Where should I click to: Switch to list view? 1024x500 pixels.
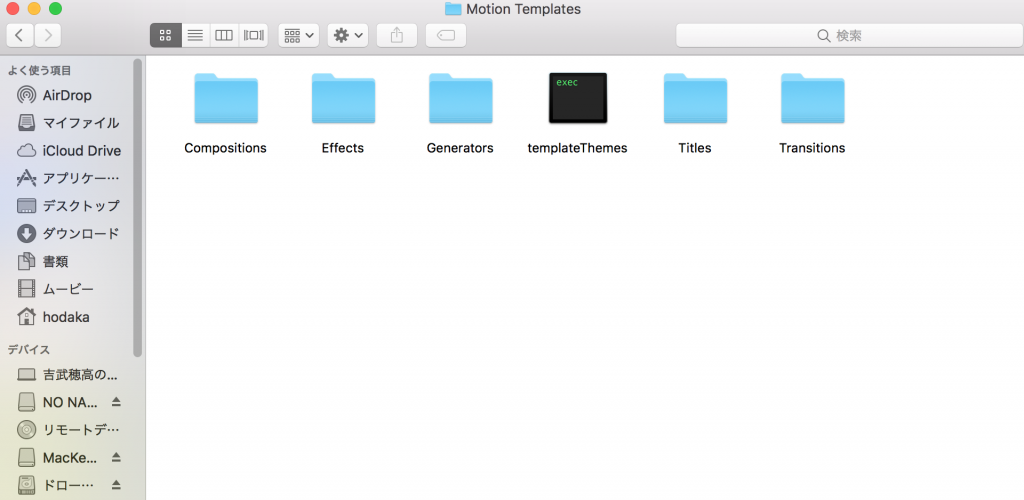[x=195, y=35]
